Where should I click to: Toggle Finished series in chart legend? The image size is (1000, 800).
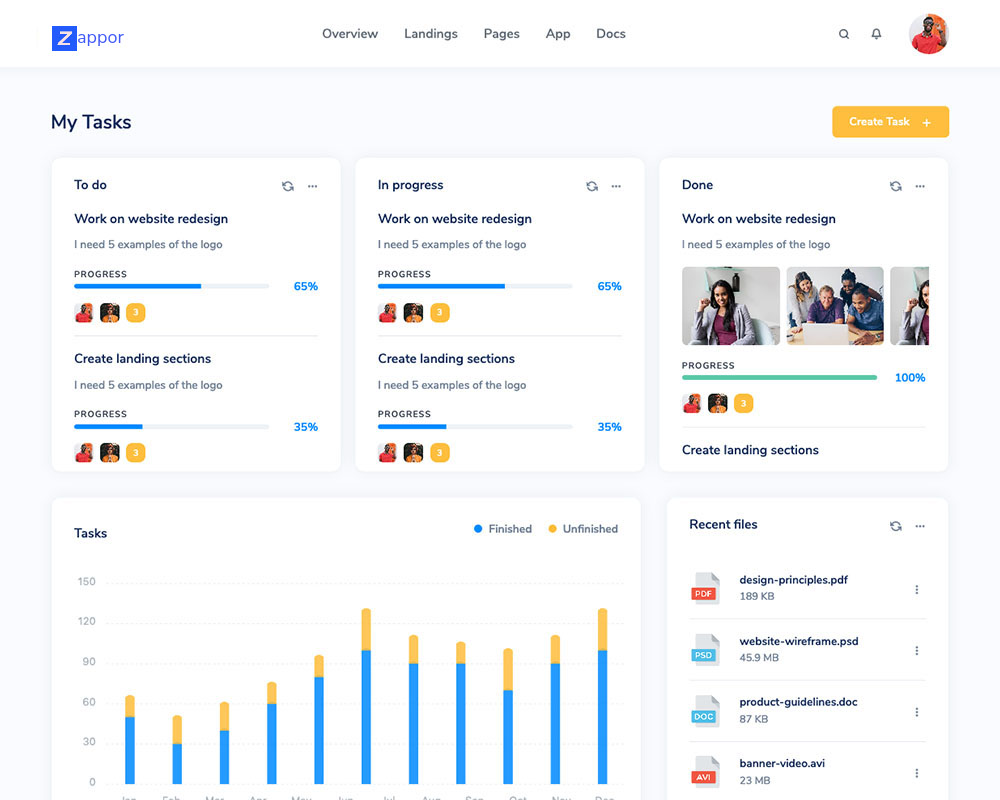coord(503,529)
